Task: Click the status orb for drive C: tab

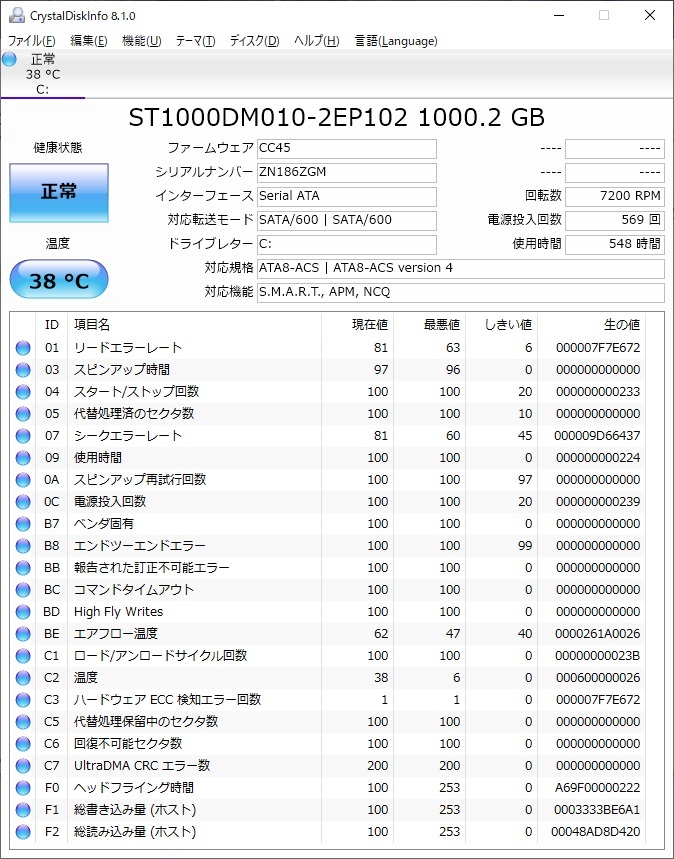Action: [9, 59]
